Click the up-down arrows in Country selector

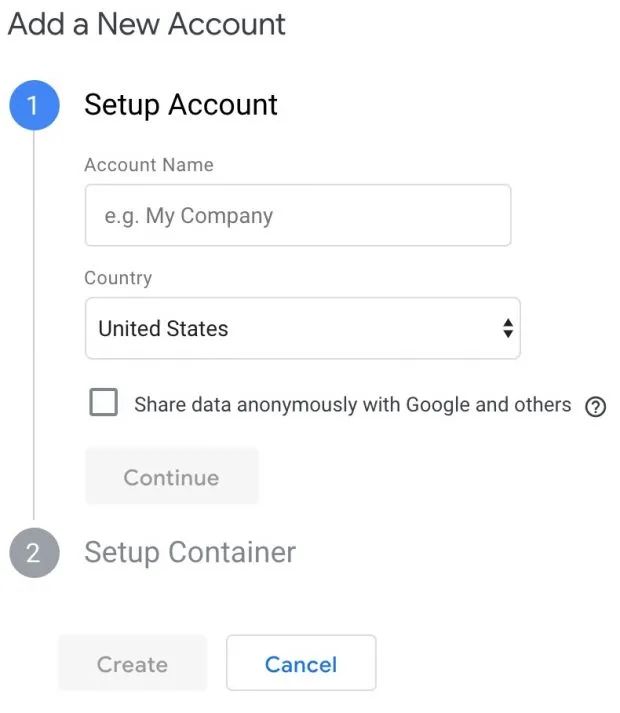tap(508, 328)
